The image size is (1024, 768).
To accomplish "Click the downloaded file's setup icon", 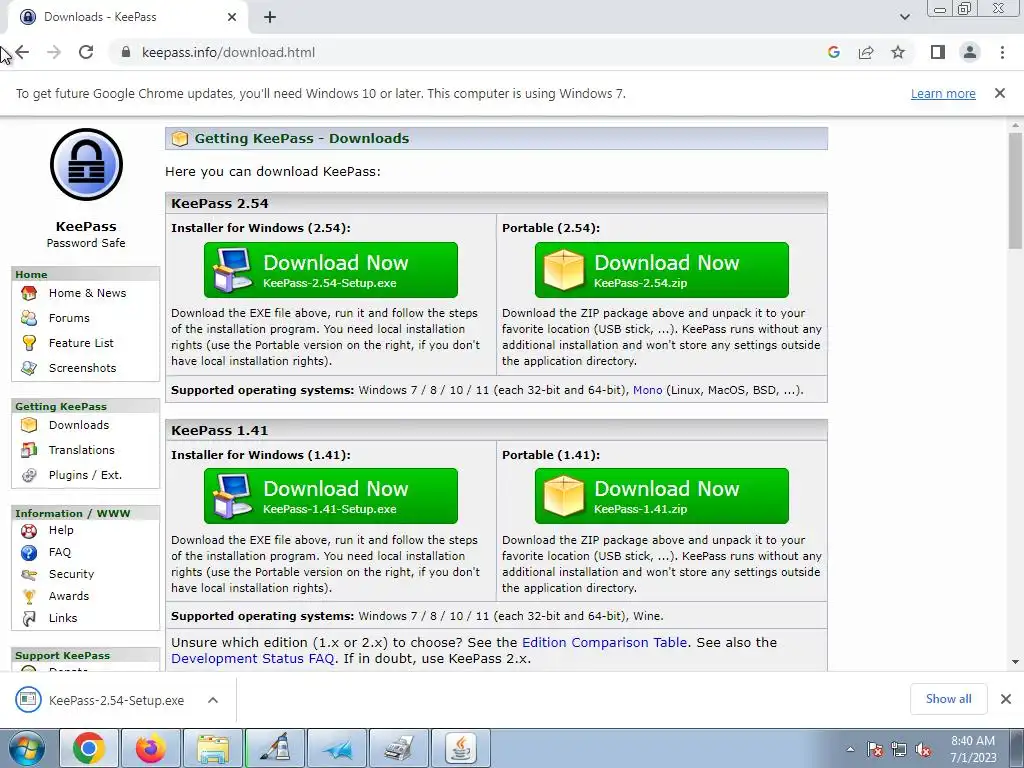I will (28, 700).
